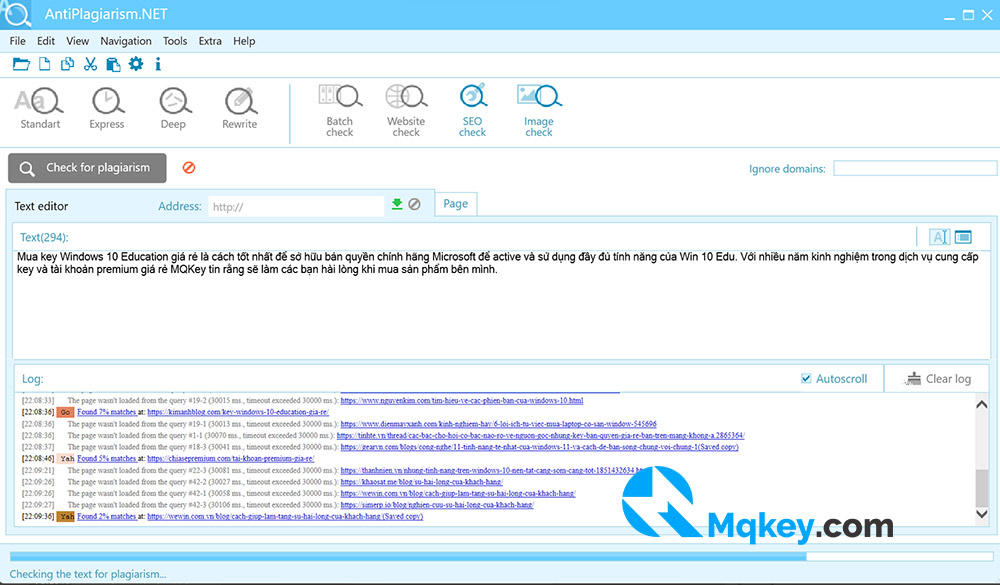1000x585 pixels.
Task: Choose the Rewrite mode
Action: (x=240, y=108)
